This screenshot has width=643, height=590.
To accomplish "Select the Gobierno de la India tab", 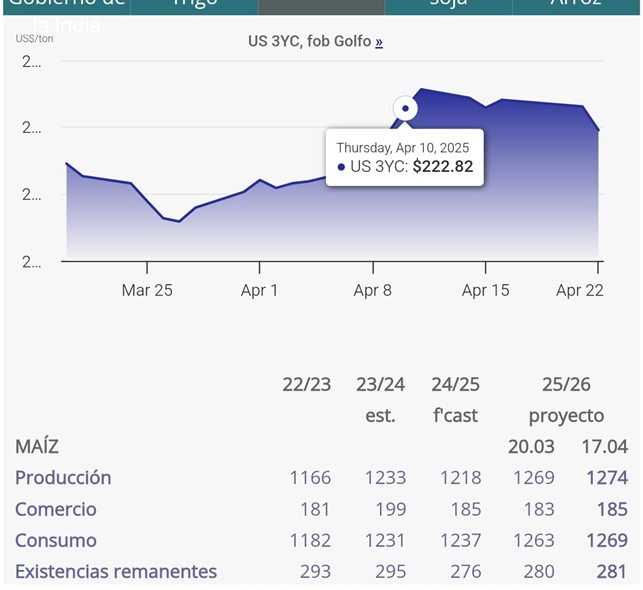I will (x=67, y=6).
